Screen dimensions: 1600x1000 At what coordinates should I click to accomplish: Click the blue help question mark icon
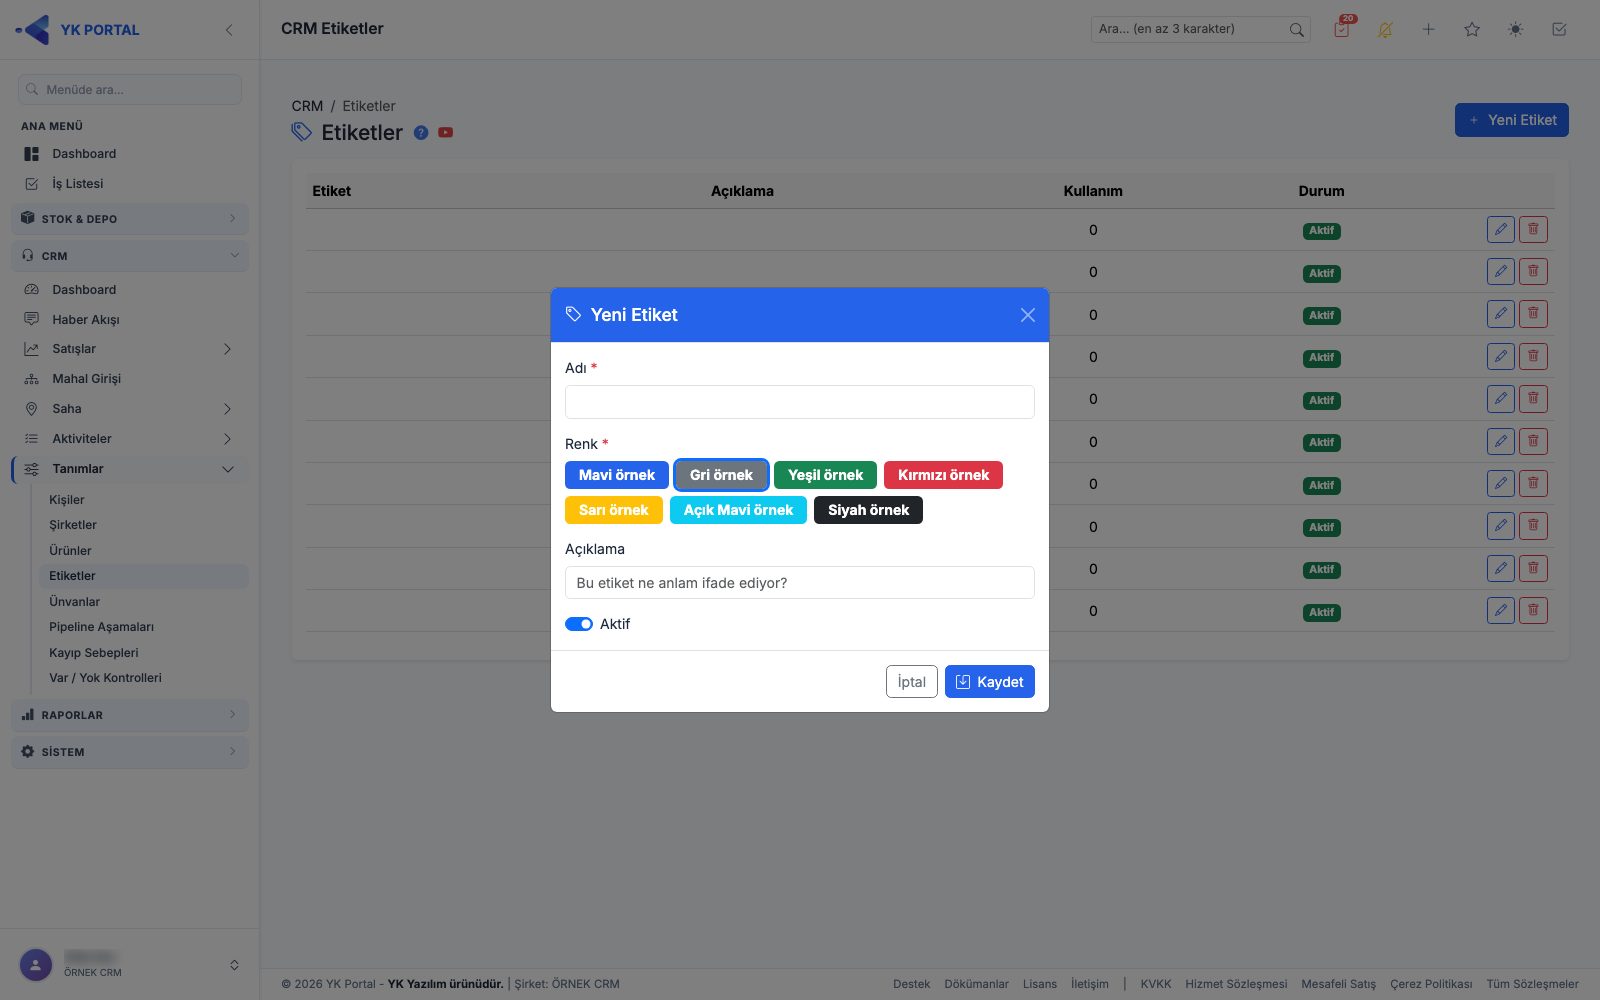(x=421, y=133)
